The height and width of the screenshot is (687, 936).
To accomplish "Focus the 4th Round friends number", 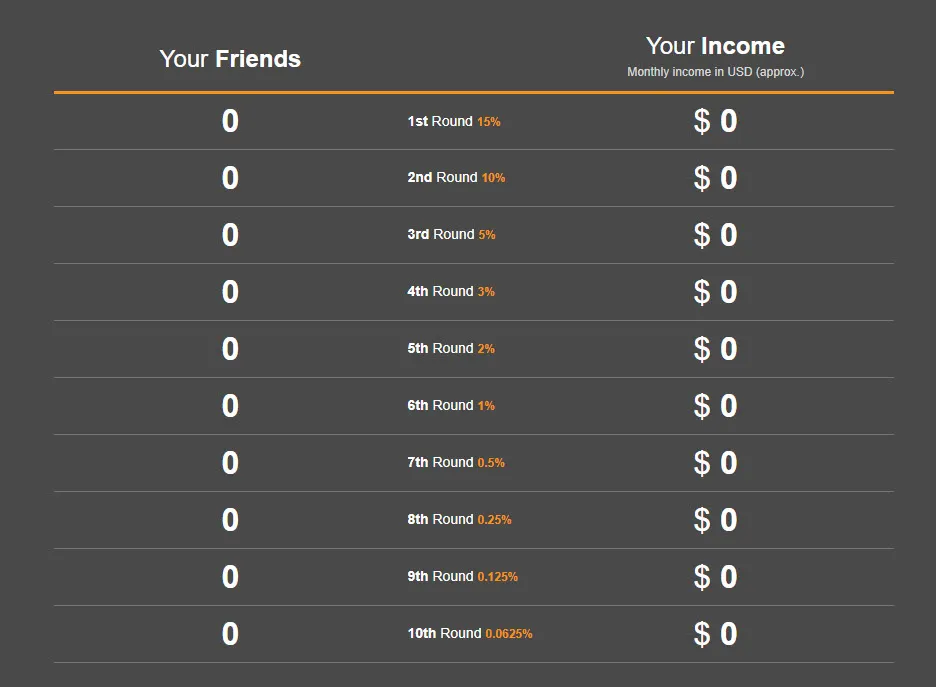I will pyautogui.click(x=230, y=292).
